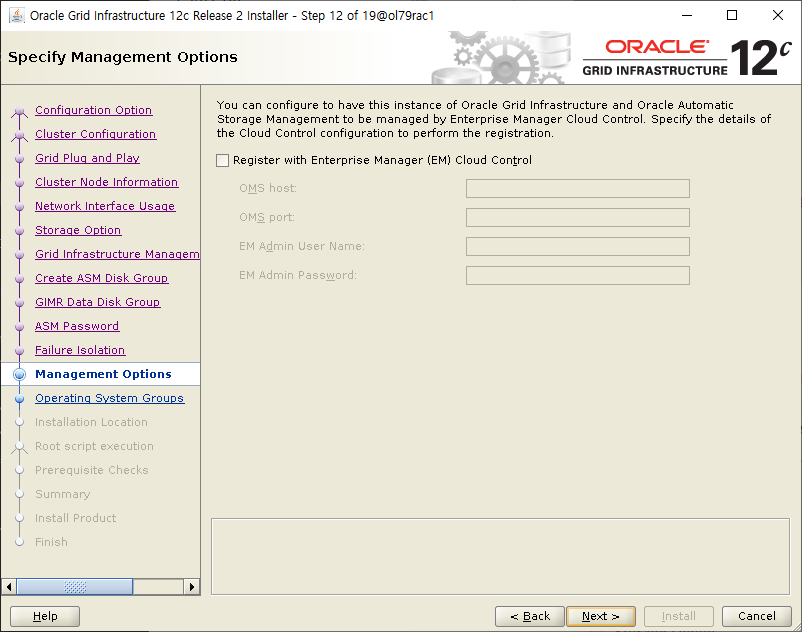Go to Configuration Option step
The height and width of the screenshot is (632, 802).
(94, 110)
